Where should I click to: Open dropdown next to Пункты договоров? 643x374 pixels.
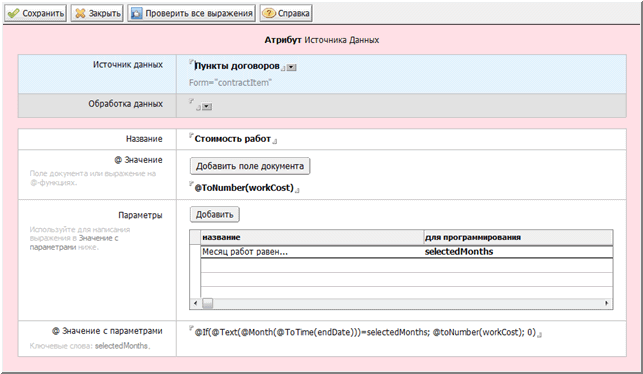[x=292, y=67]
